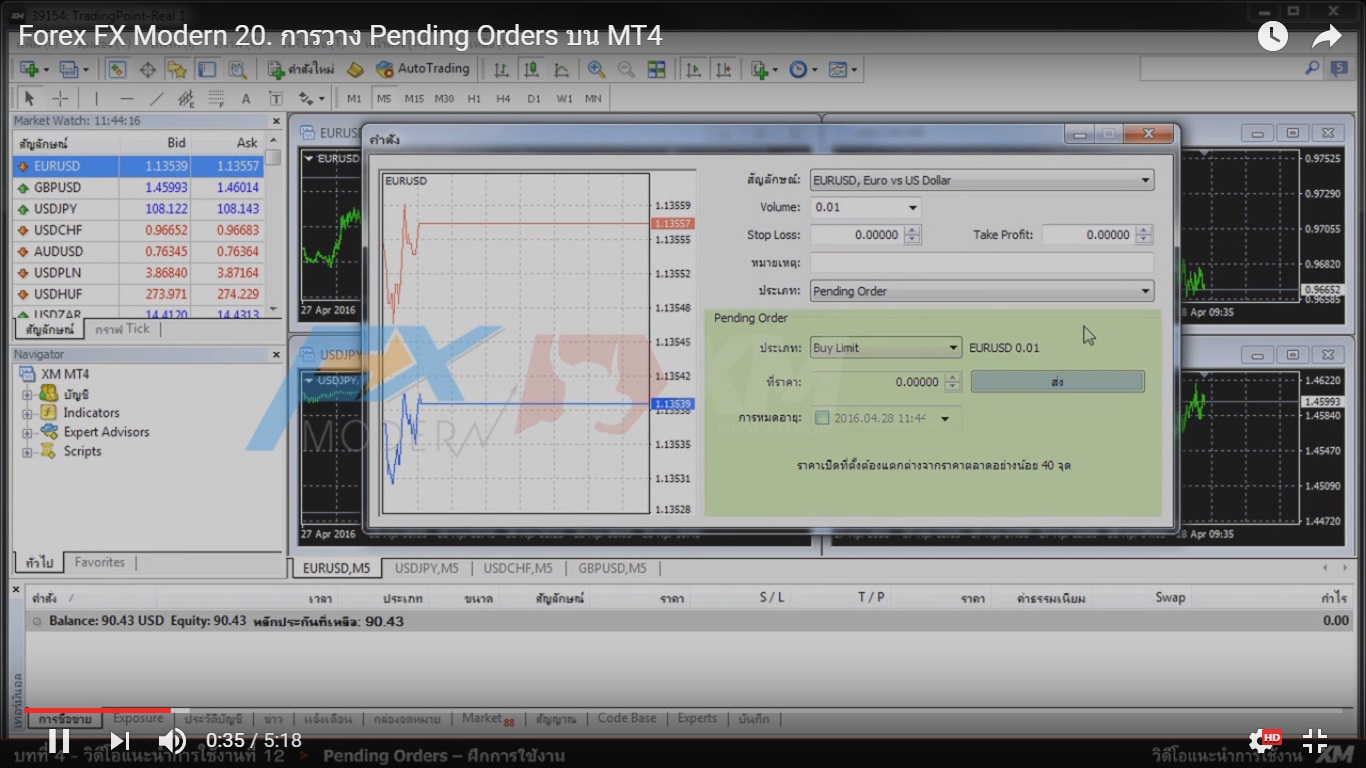Open the Code Base terminal tab
Image resolution: width=1366 pixels, height=768 pixels.
point(627,718)
